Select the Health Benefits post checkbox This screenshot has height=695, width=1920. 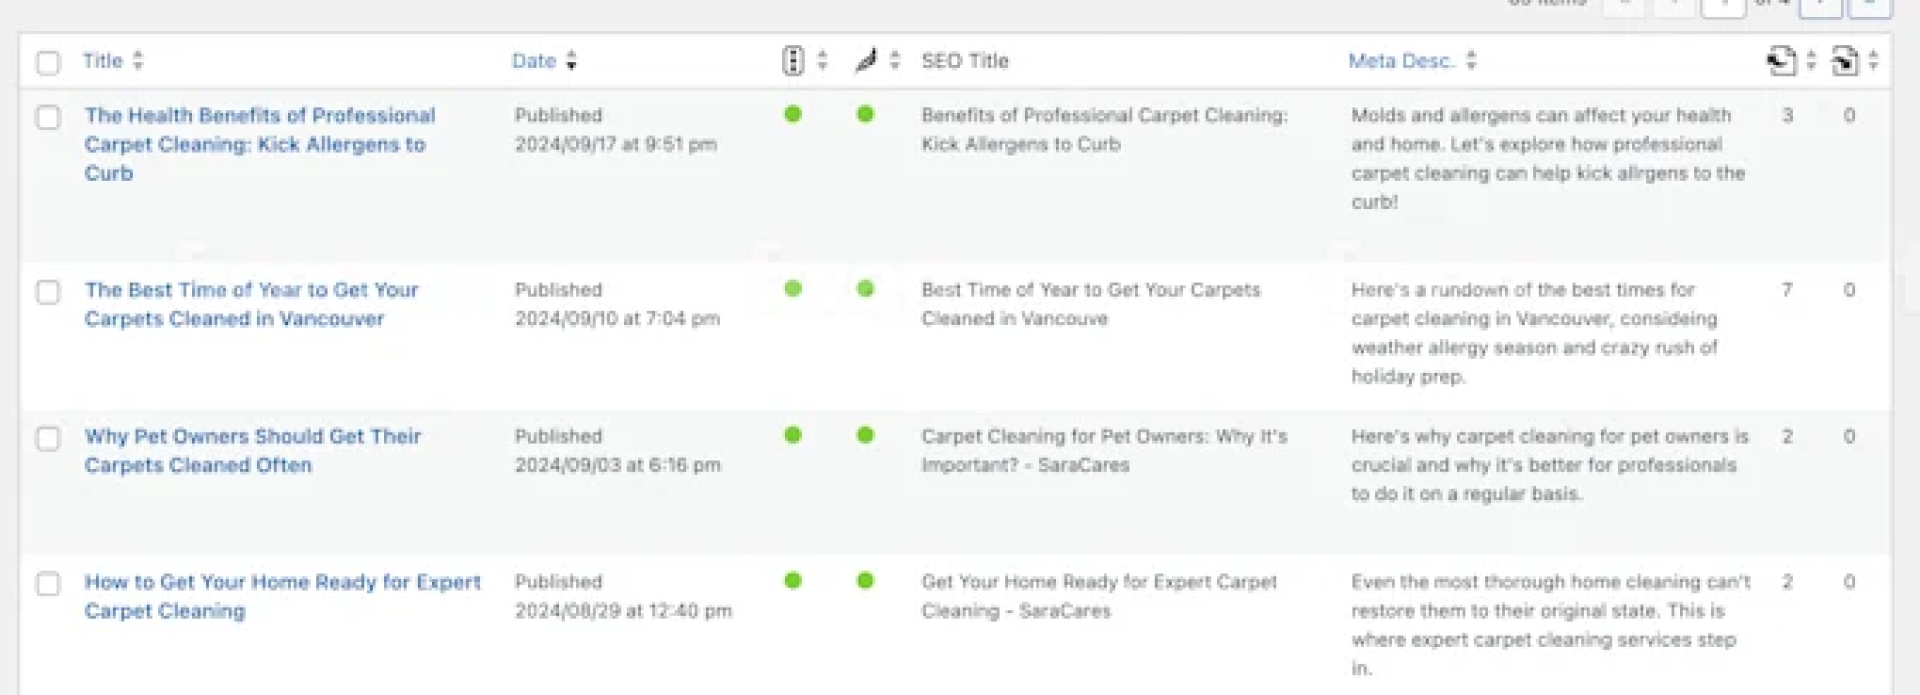(48, 117)
